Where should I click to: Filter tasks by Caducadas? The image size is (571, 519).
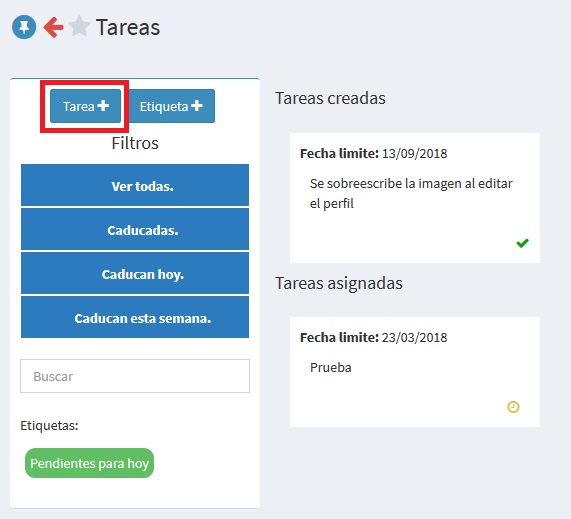click(x=135, y=229)
